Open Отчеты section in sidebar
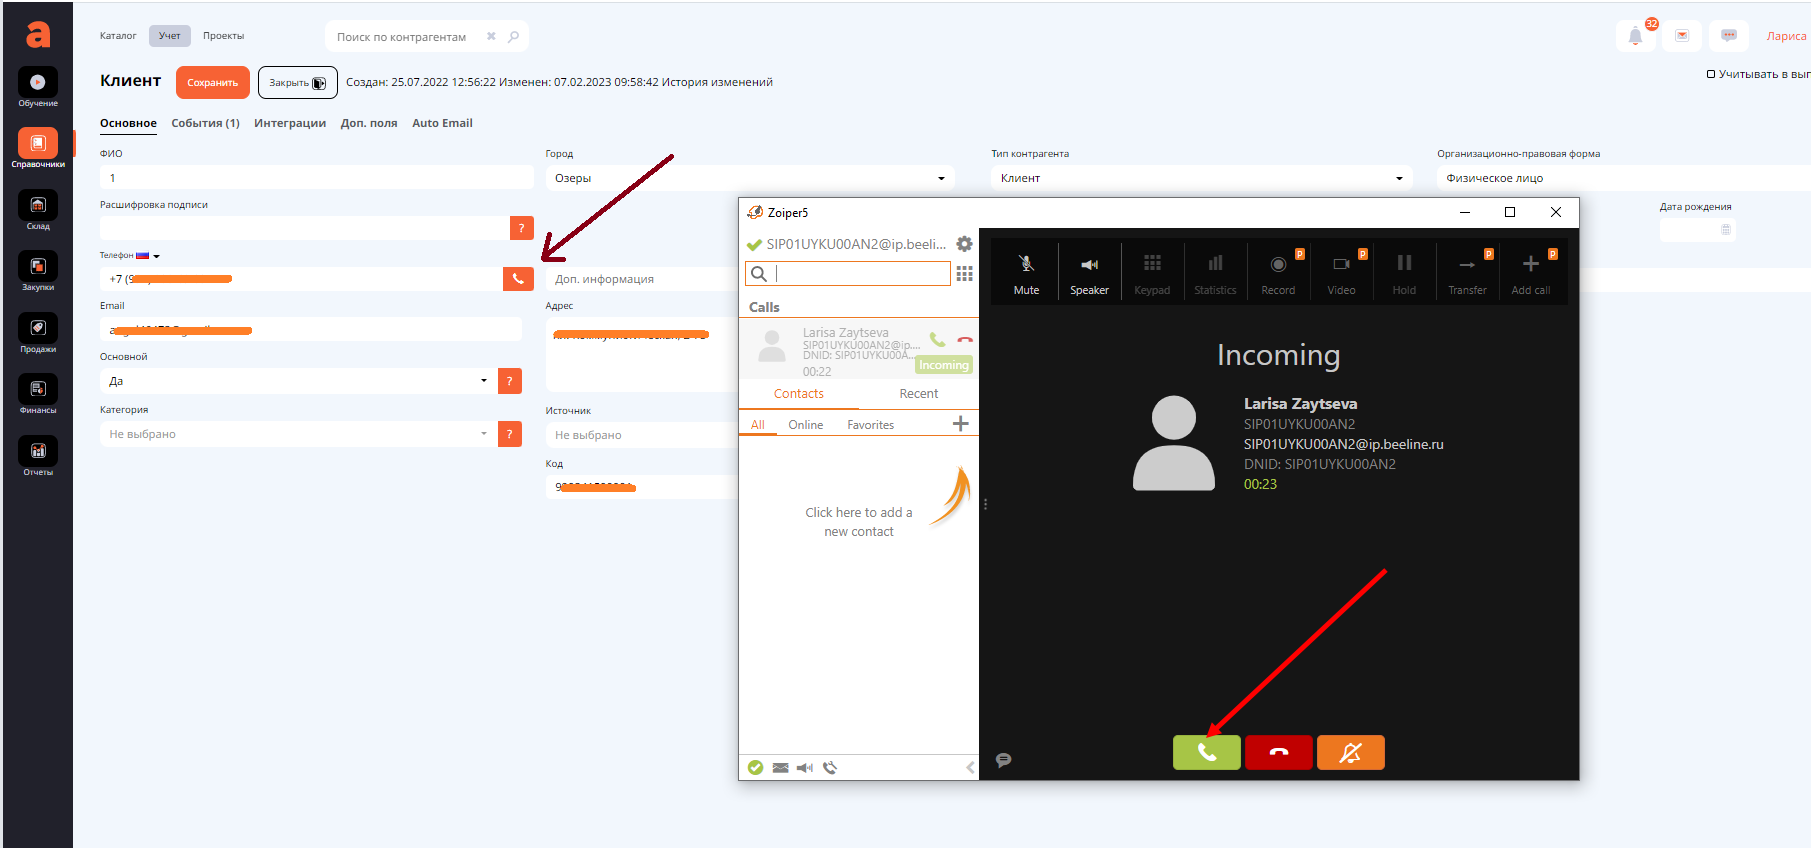1811x848 pixels. point(38,456)
